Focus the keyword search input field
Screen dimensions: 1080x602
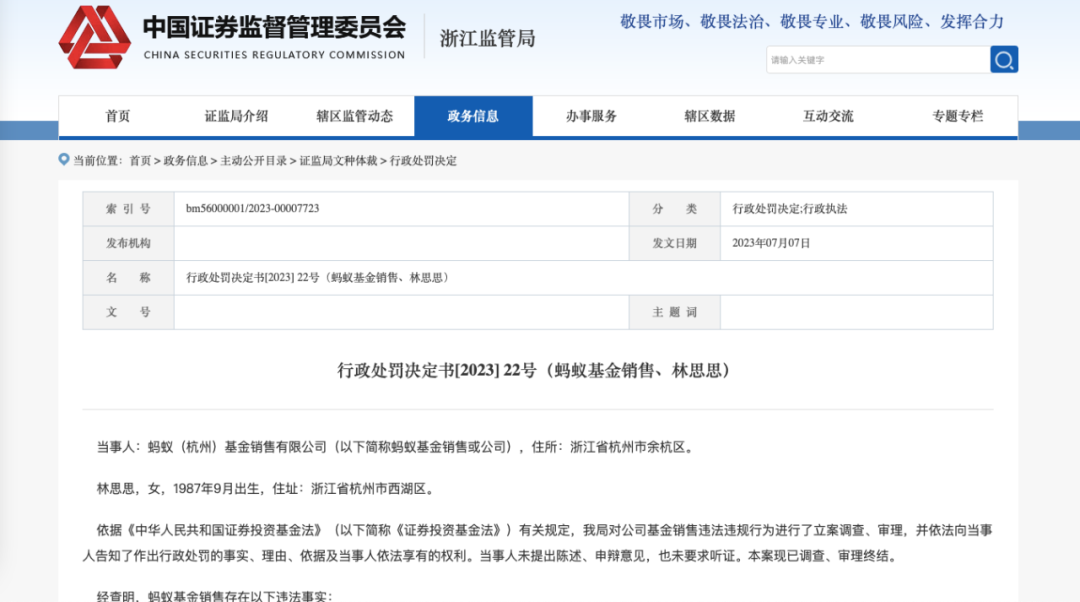click(x=878, y=60)
